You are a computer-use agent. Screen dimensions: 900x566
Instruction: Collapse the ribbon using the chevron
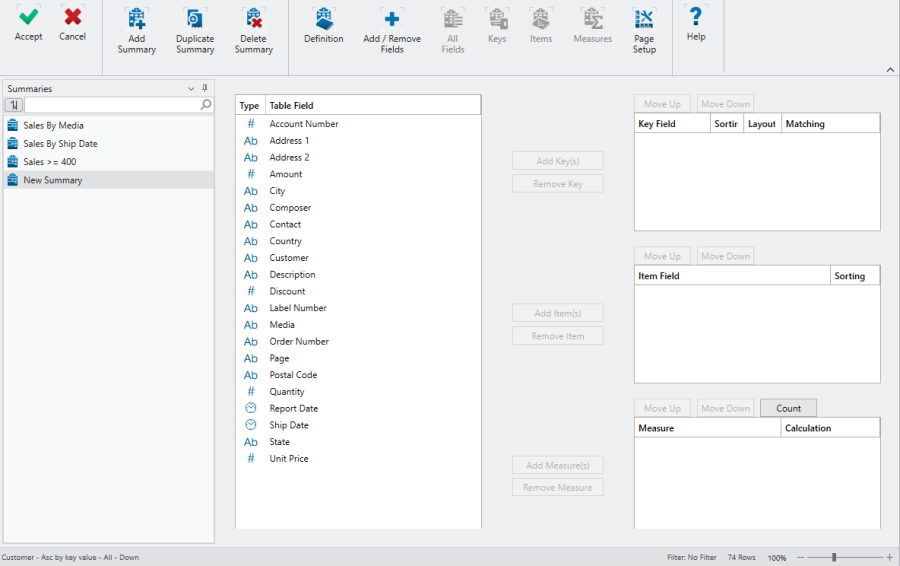[x=890, y=69]
